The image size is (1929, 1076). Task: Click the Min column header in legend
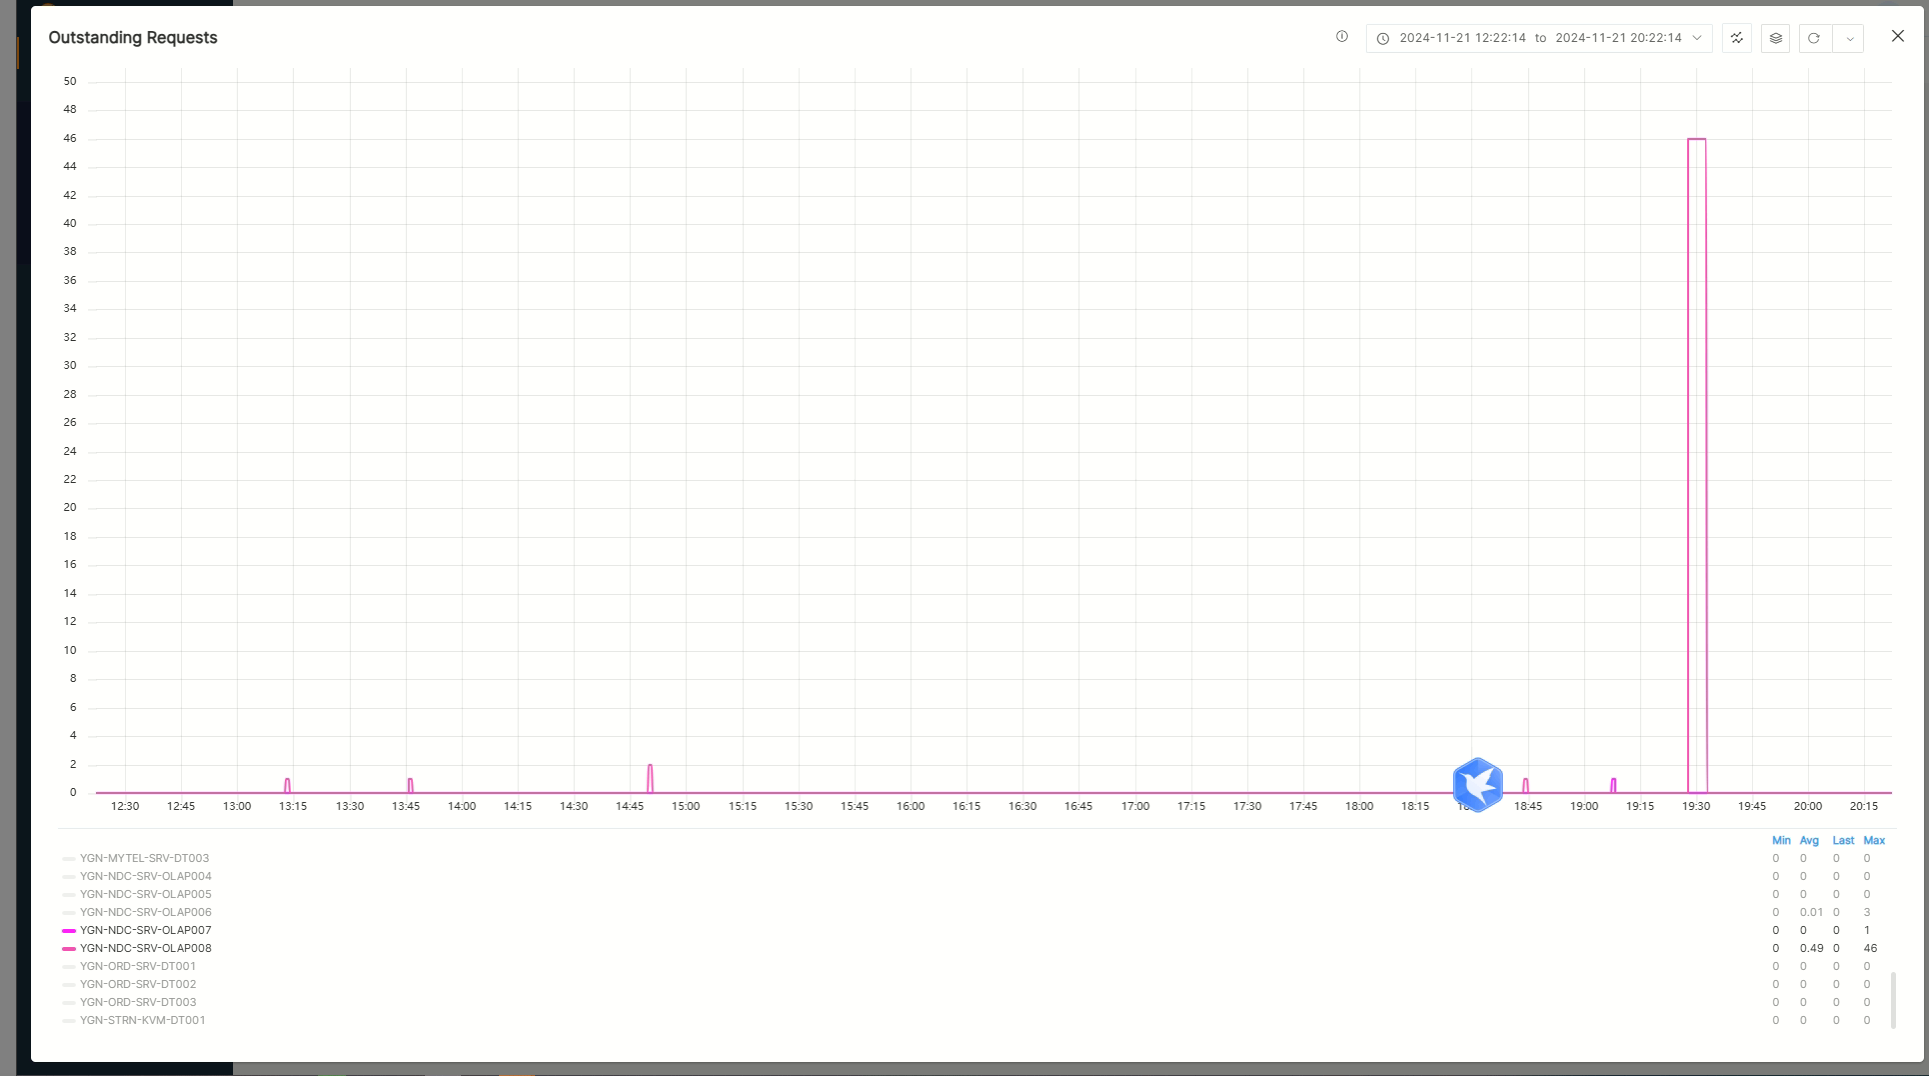[1781, 841]
